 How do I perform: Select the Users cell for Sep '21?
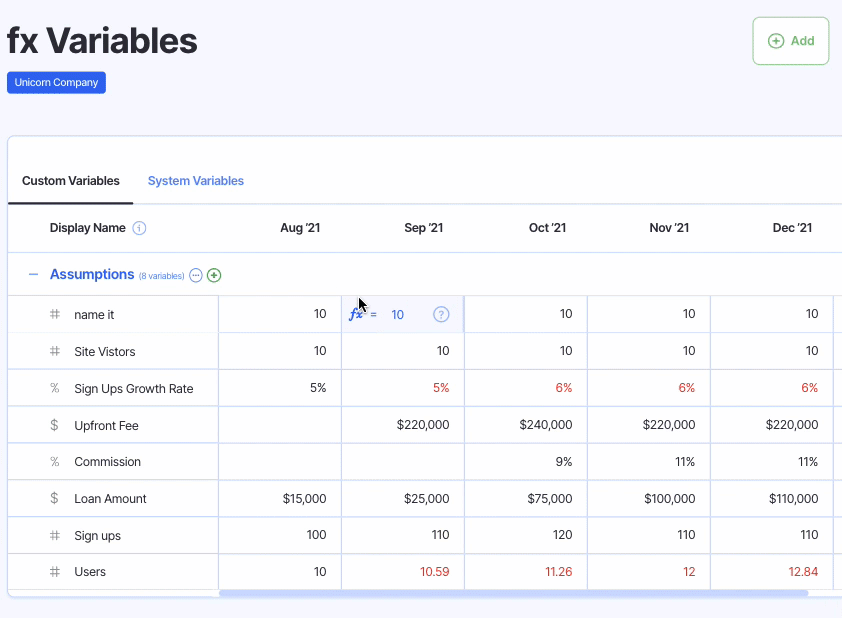click(403, 572)
